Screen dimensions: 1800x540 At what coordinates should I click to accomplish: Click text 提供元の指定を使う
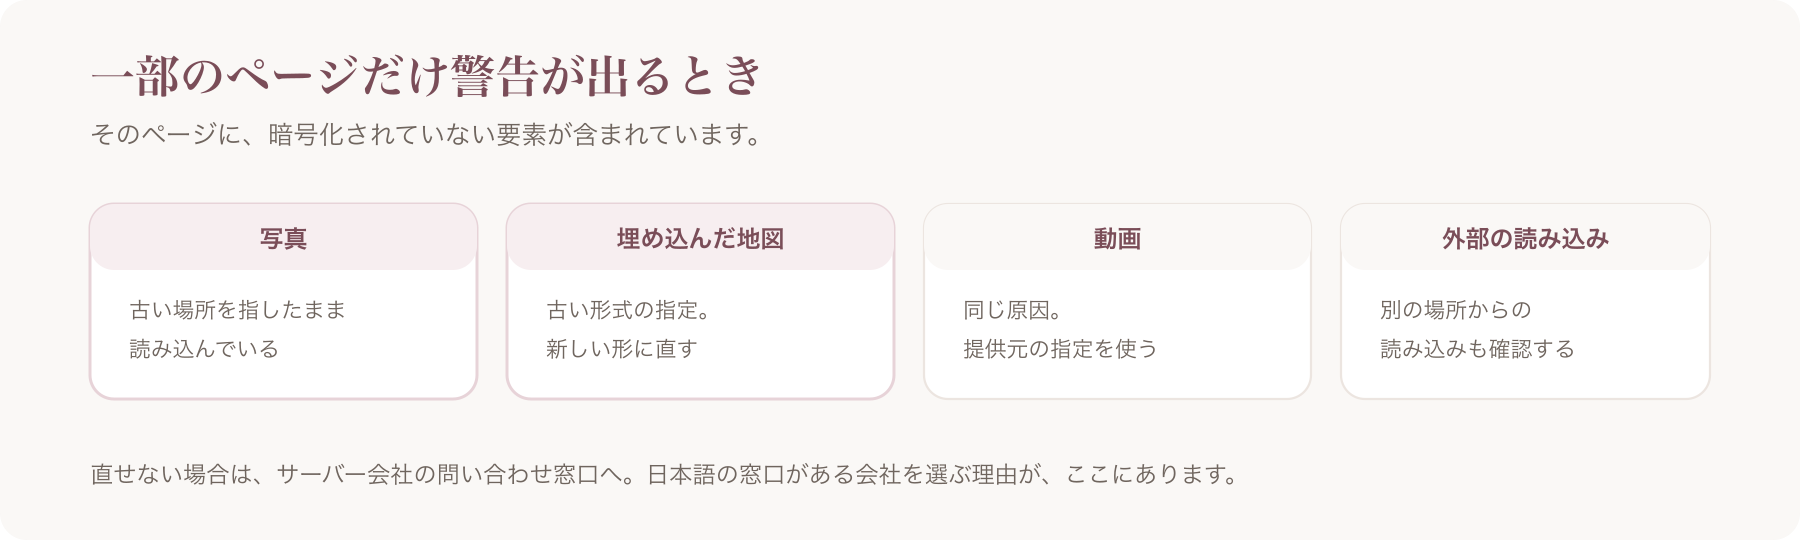coord(1060,349)
